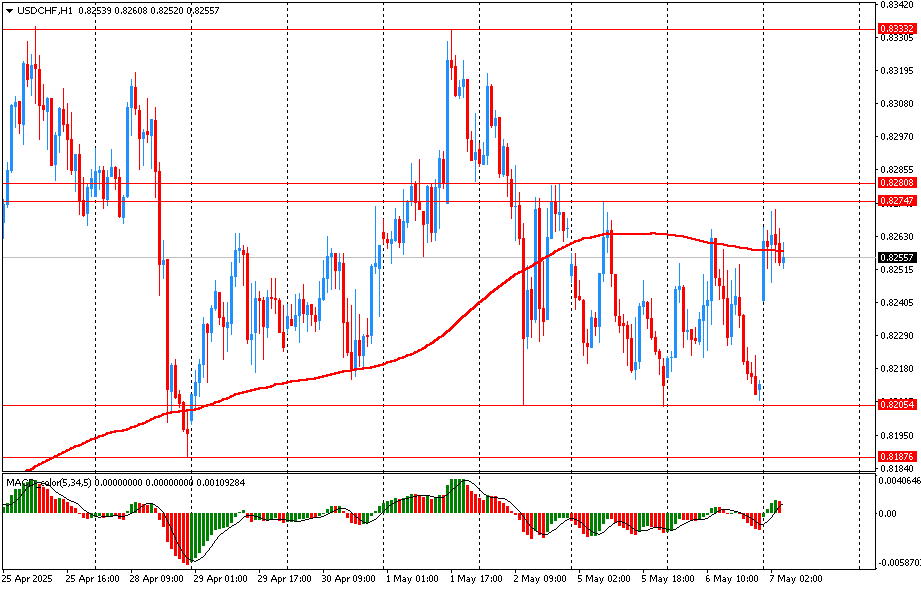
Task: Click the 5 May 18:00 time label
Action: [668, 578]
